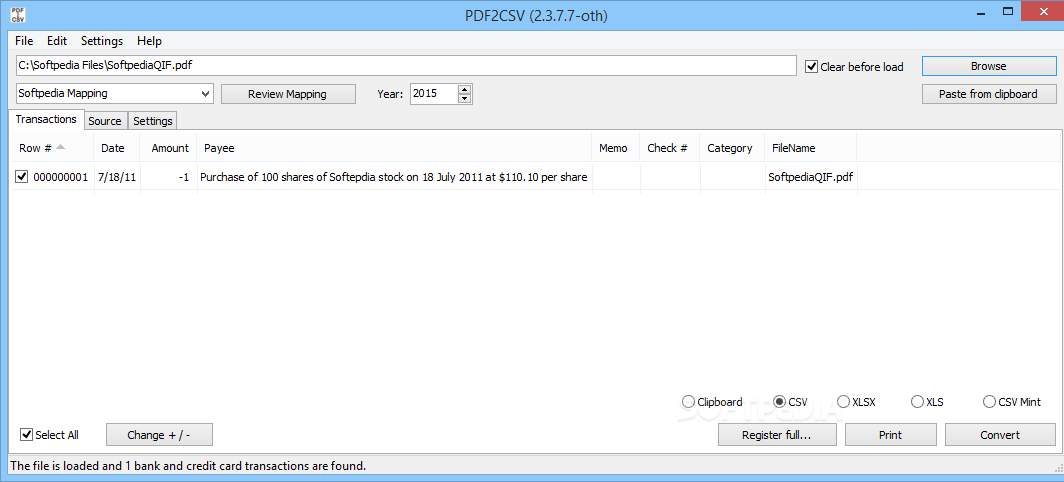Click the Payee column header

[394, 148]
